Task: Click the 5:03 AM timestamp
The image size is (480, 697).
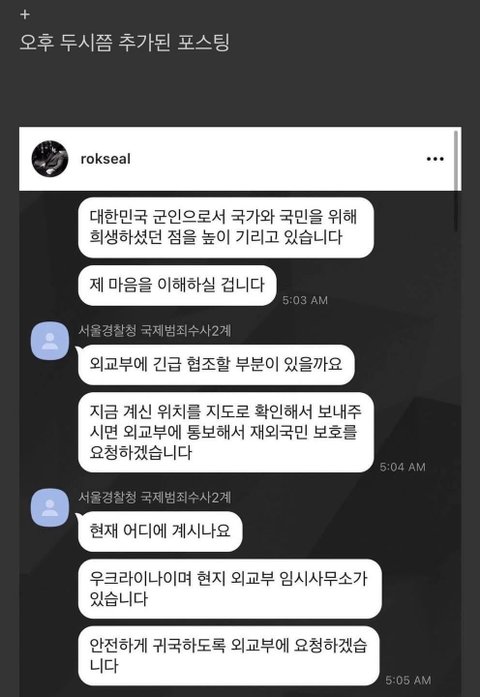Action: (x=305, y=300)
